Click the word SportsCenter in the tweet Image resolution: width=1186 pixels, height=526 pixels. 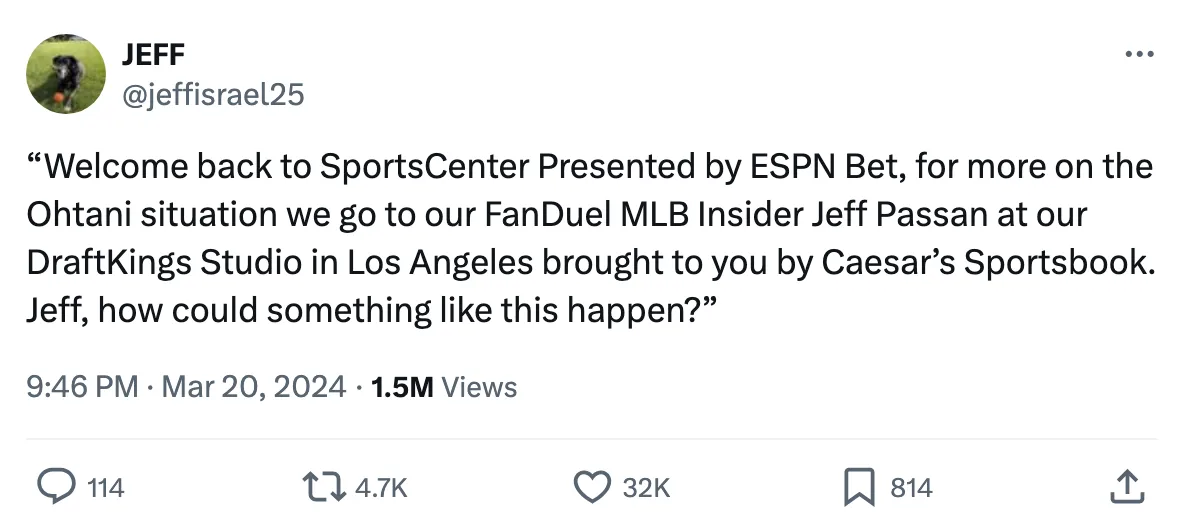424,166
